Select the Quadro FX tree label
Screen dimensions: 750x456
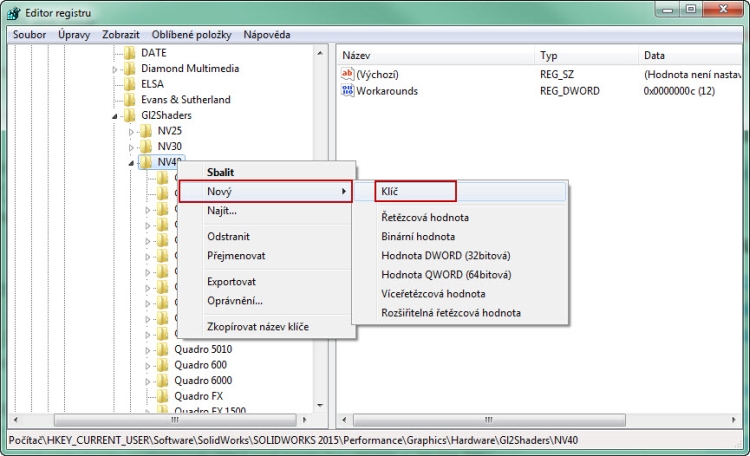point(199,396)
